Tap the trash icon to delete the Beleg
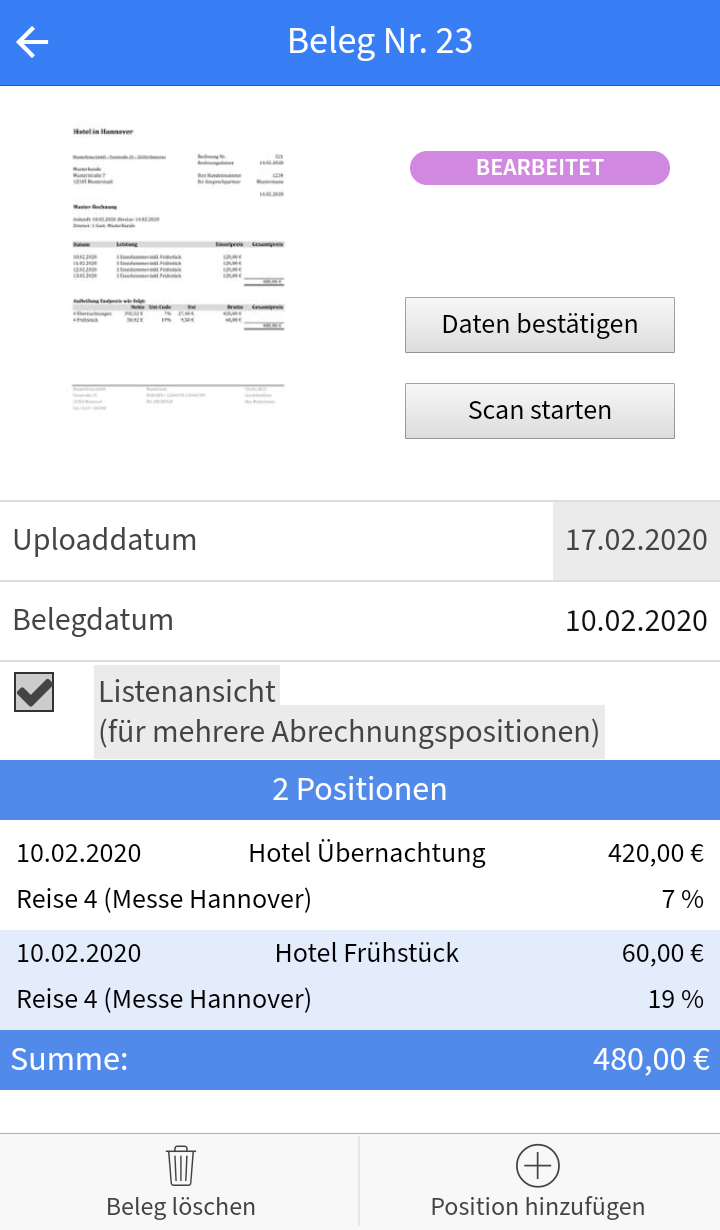720x1230 pixels. [180, 1165]
